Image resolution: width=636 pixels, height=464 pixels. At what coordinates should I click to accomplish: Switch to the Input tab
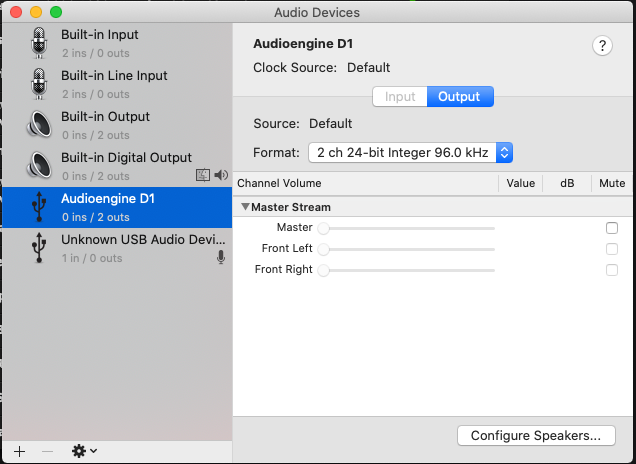[x=400, y=97]
